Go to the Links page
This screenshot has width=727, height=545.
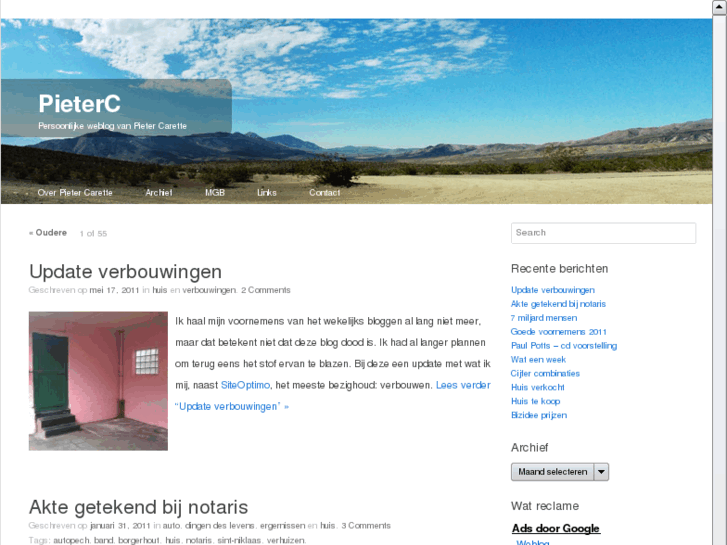click(x=267, y=192)
